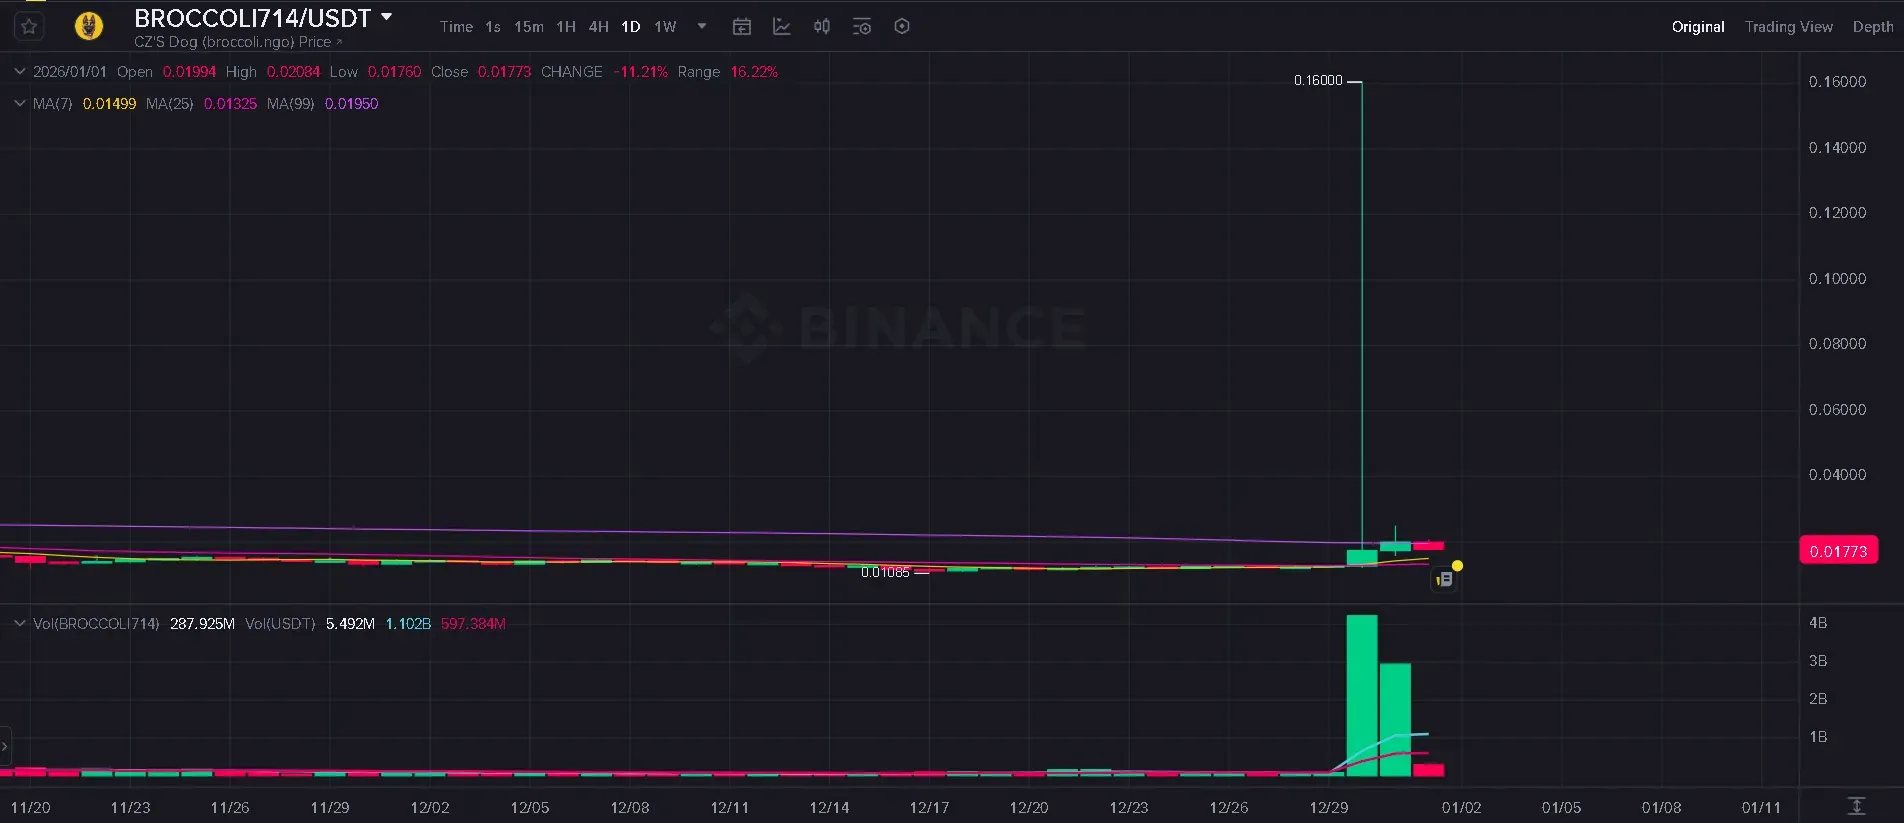Switch the chart to Trading View
Viewport: 1904px width, 823px height.
coord(1788,27)
